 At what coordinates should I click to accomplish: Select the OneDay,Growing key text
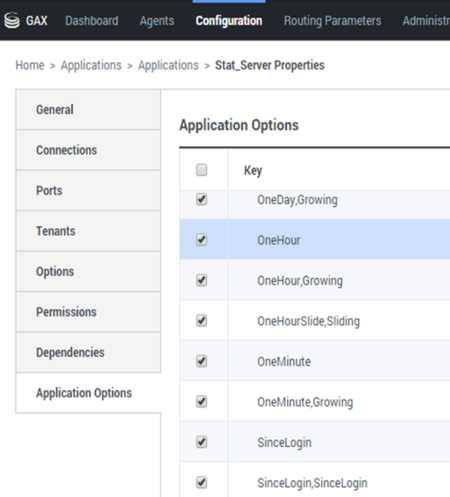[x=297, y=200]
